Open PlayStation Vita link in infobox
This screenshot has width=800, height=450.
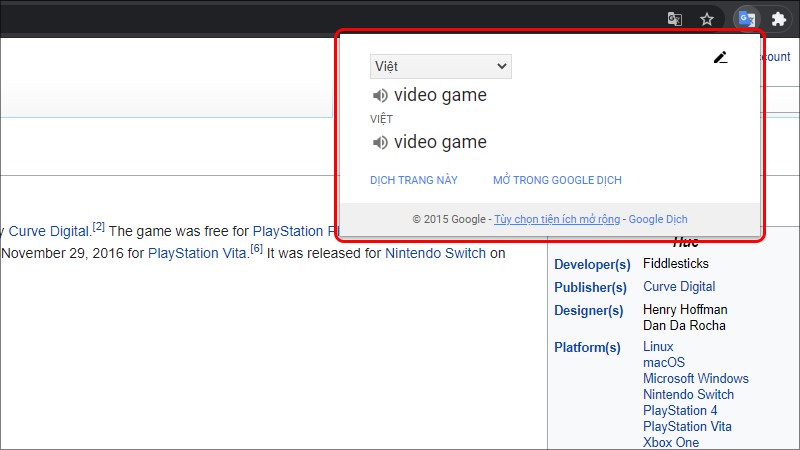pos(687,426)
